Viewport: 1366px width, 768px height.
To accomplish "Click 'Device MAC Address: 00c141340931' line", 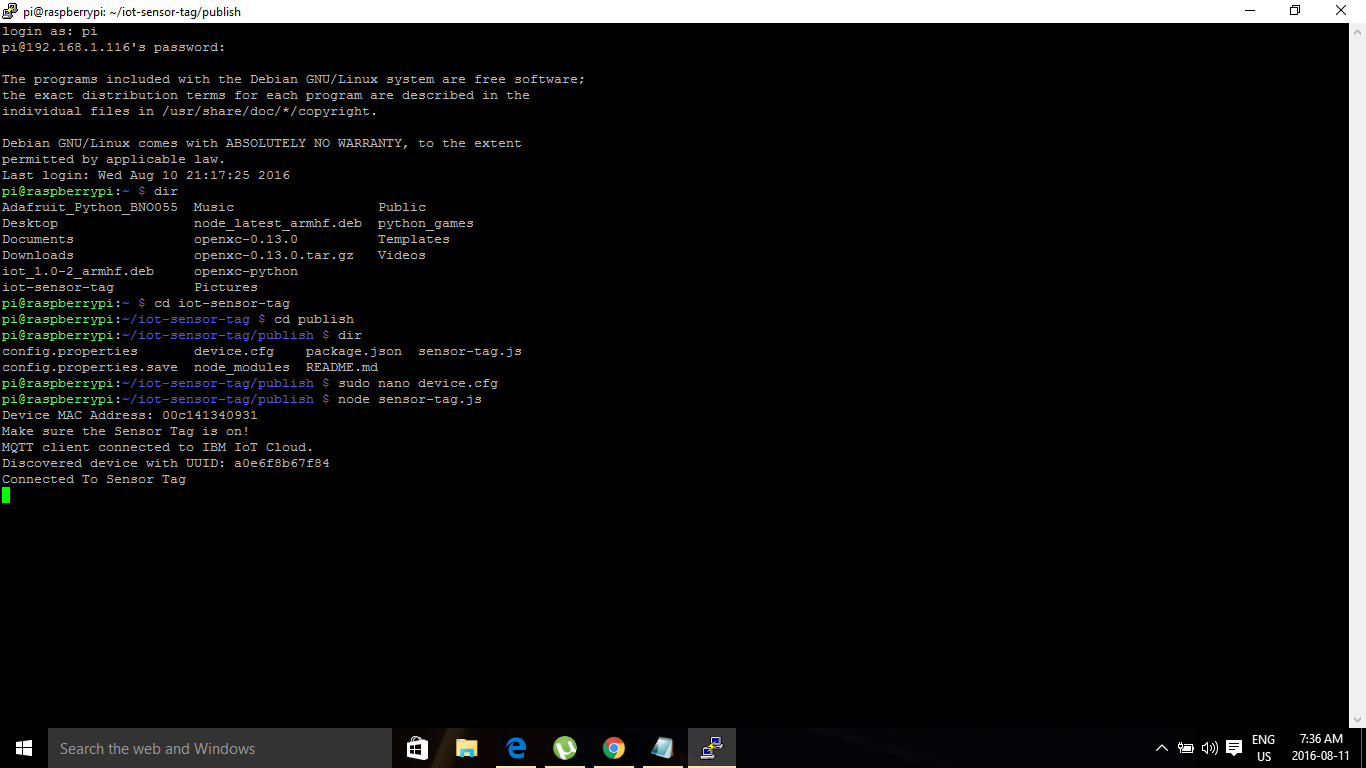I will pos(130,415).
